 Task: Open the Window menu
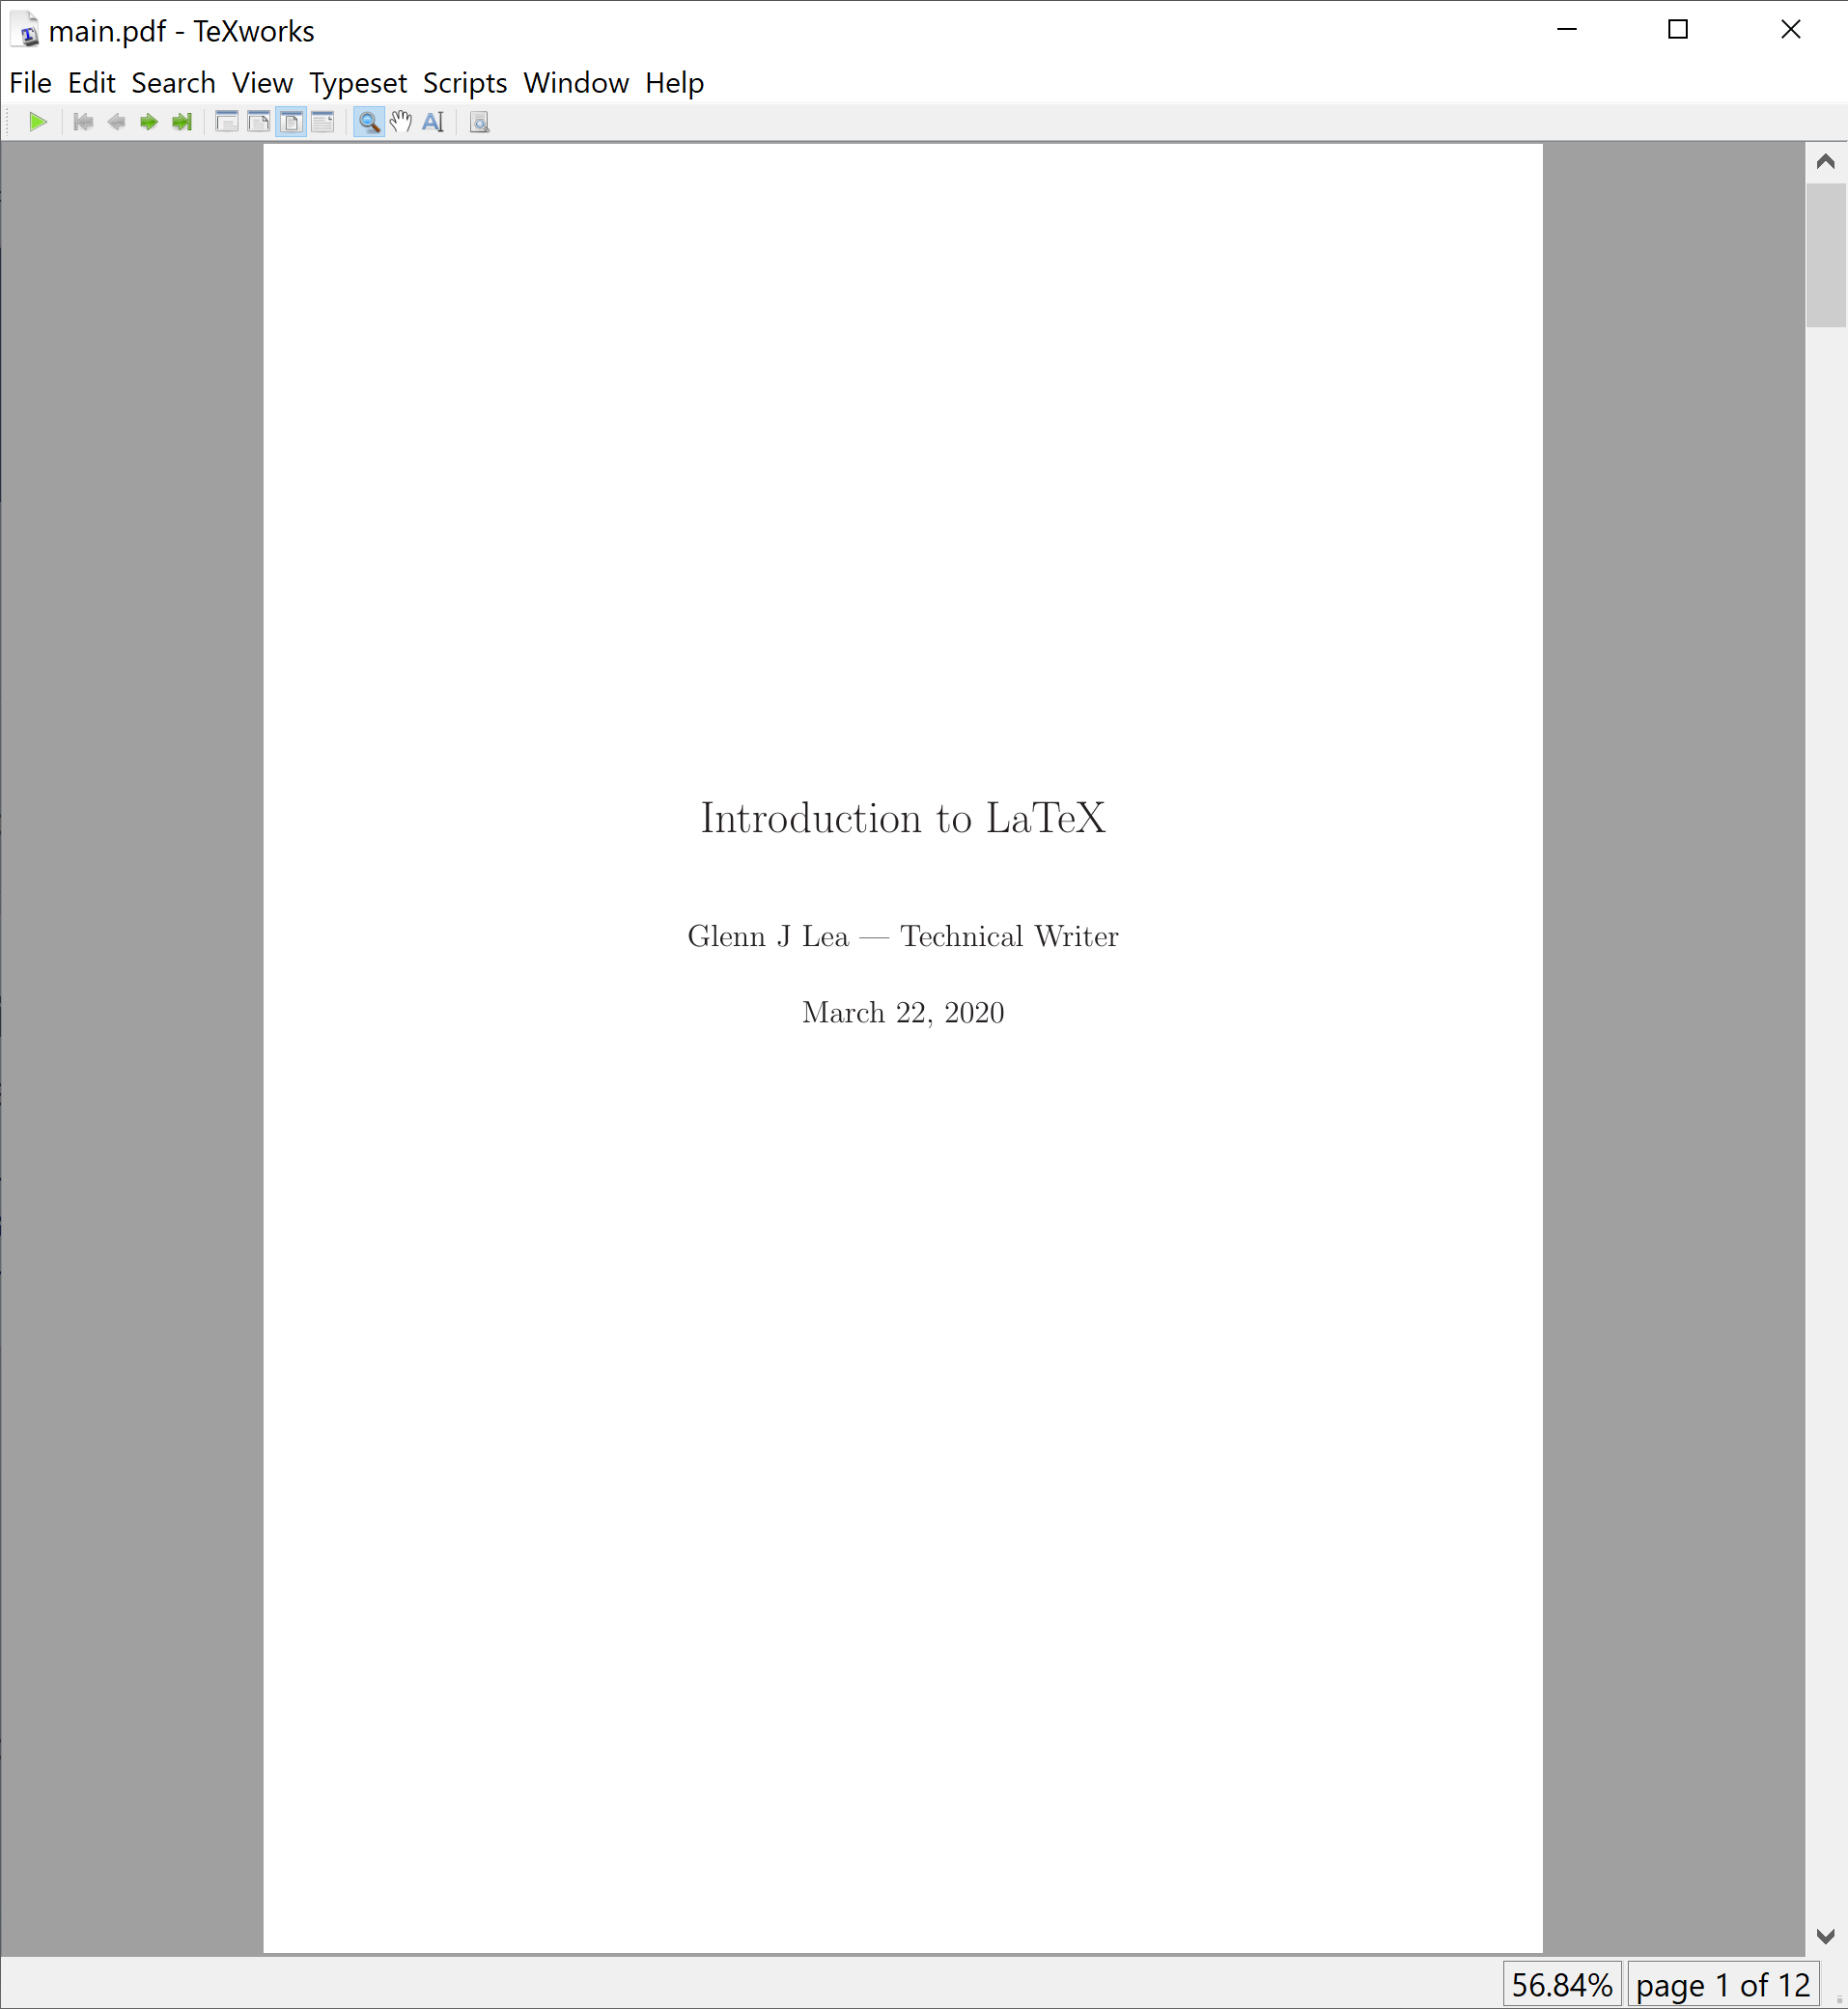point(576,83)
